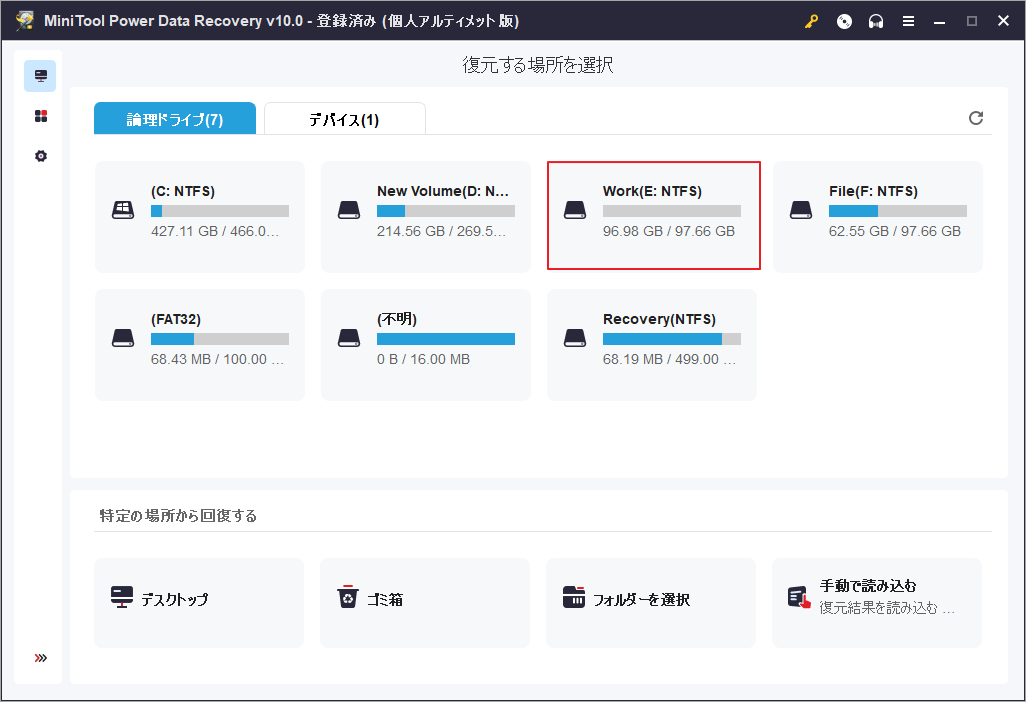Pick the FAT32 partition tile

coord(200,344)
